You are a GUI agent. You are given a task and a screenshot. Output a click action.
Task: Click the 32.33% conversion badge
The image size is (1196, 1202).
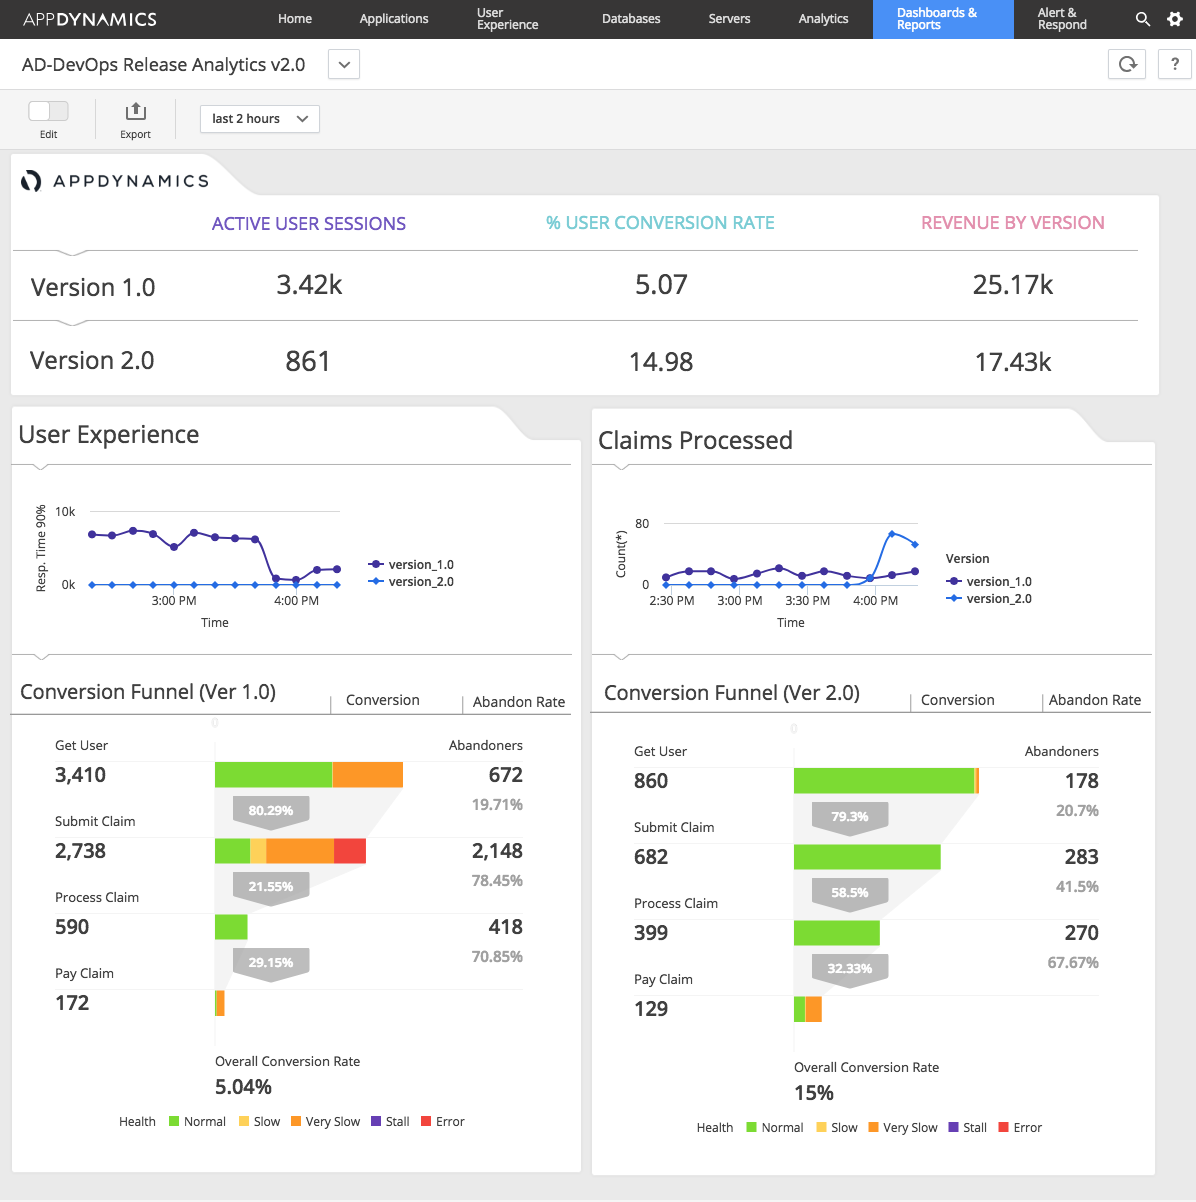pos(850,969)
